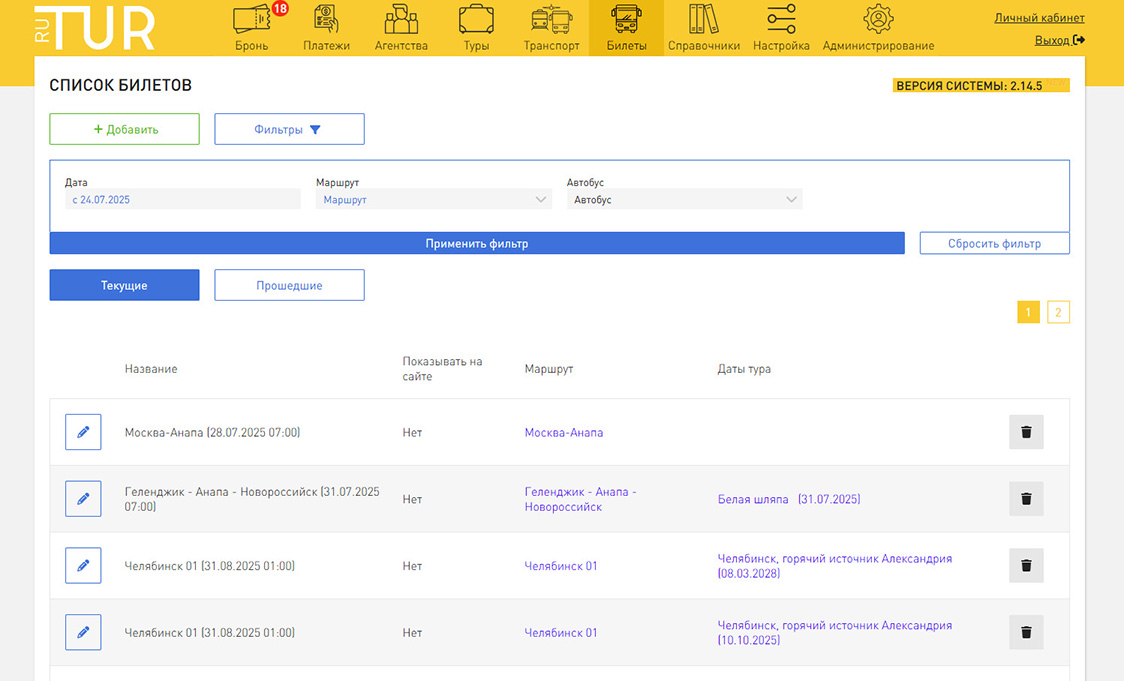This screenshot has height=681, width=1124.
Task: Open the Агентства section icon
Action: coord(401,19)
